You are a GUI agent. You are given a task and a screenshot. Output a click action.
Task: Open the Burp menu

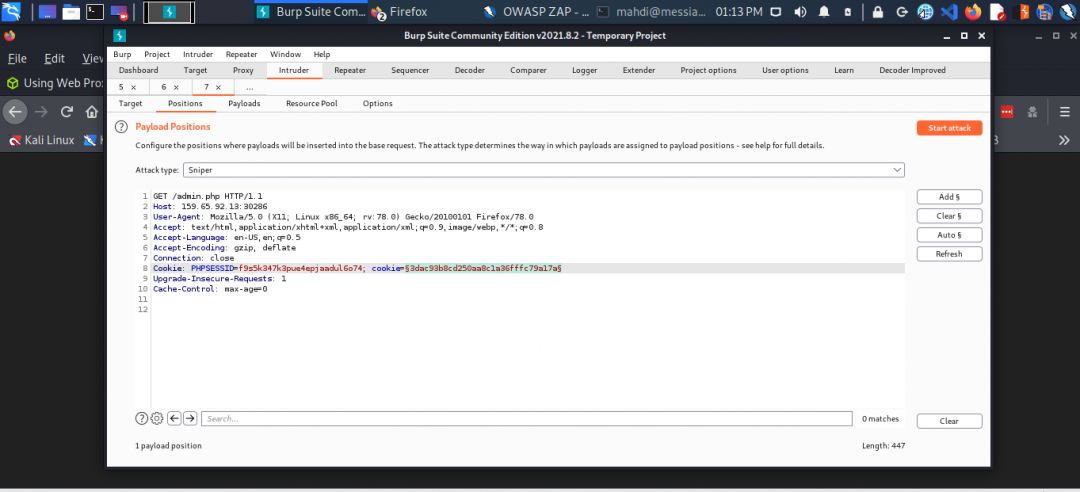[122, 54]
